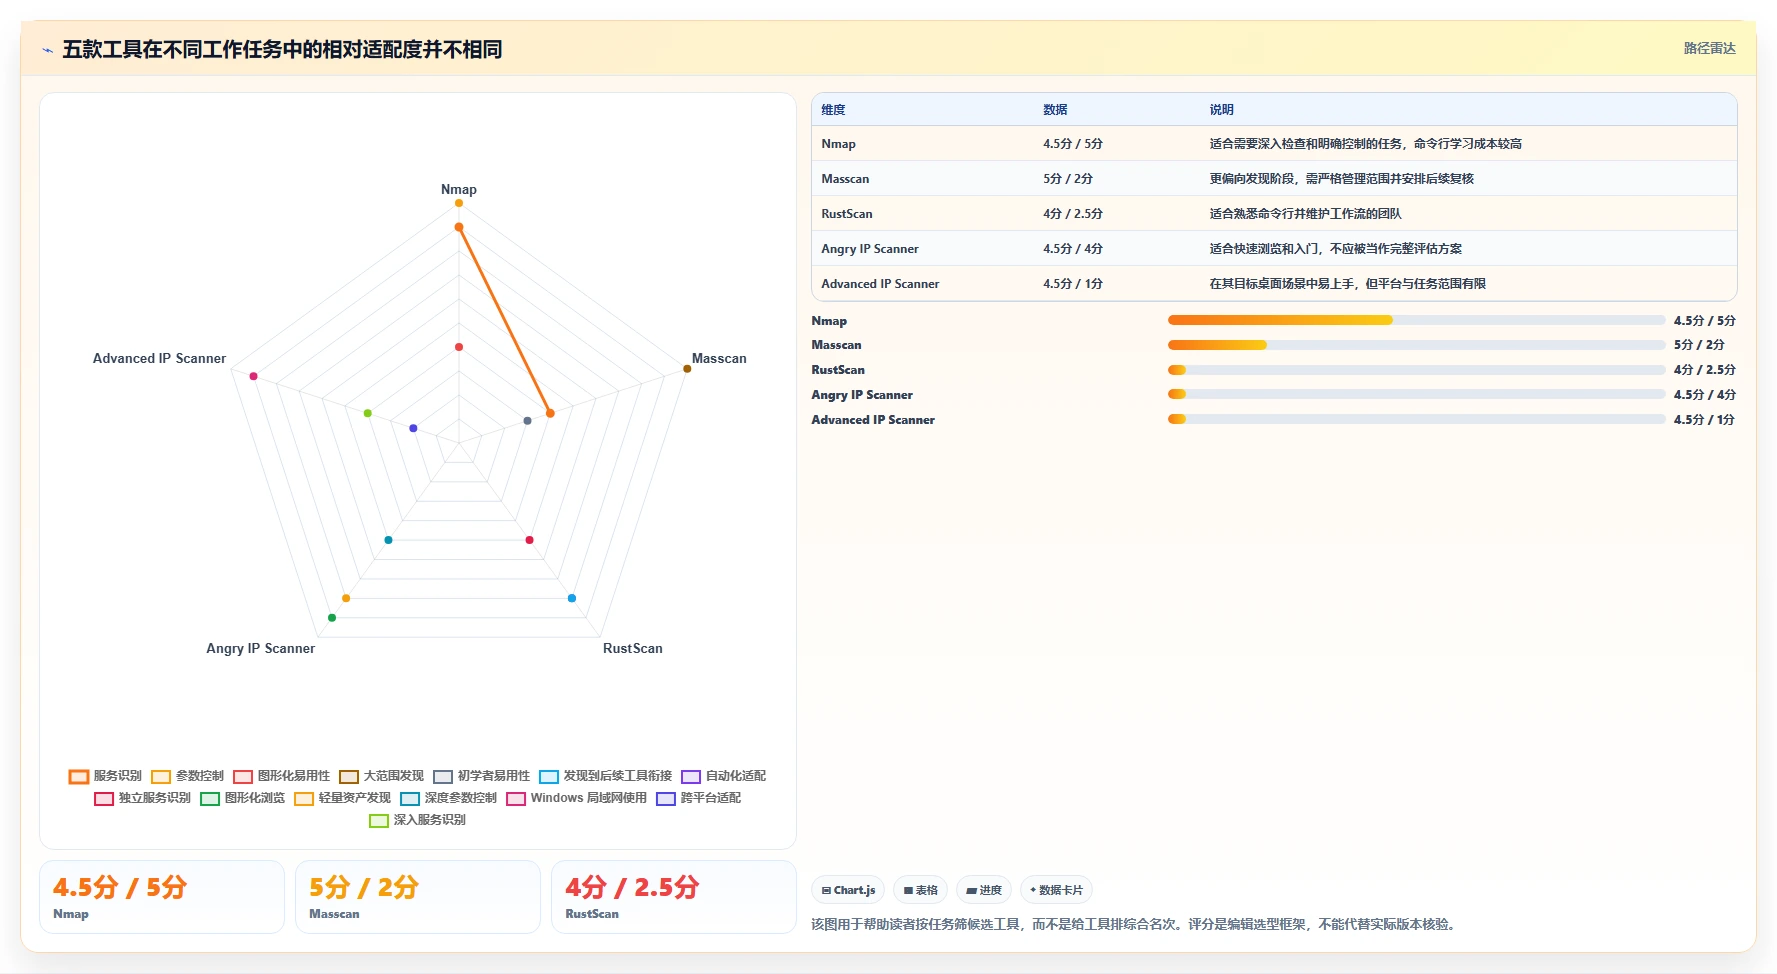Toggle the 参数控制 legend series
This screenshot has width=1777, height=974.
pos(187,776)
